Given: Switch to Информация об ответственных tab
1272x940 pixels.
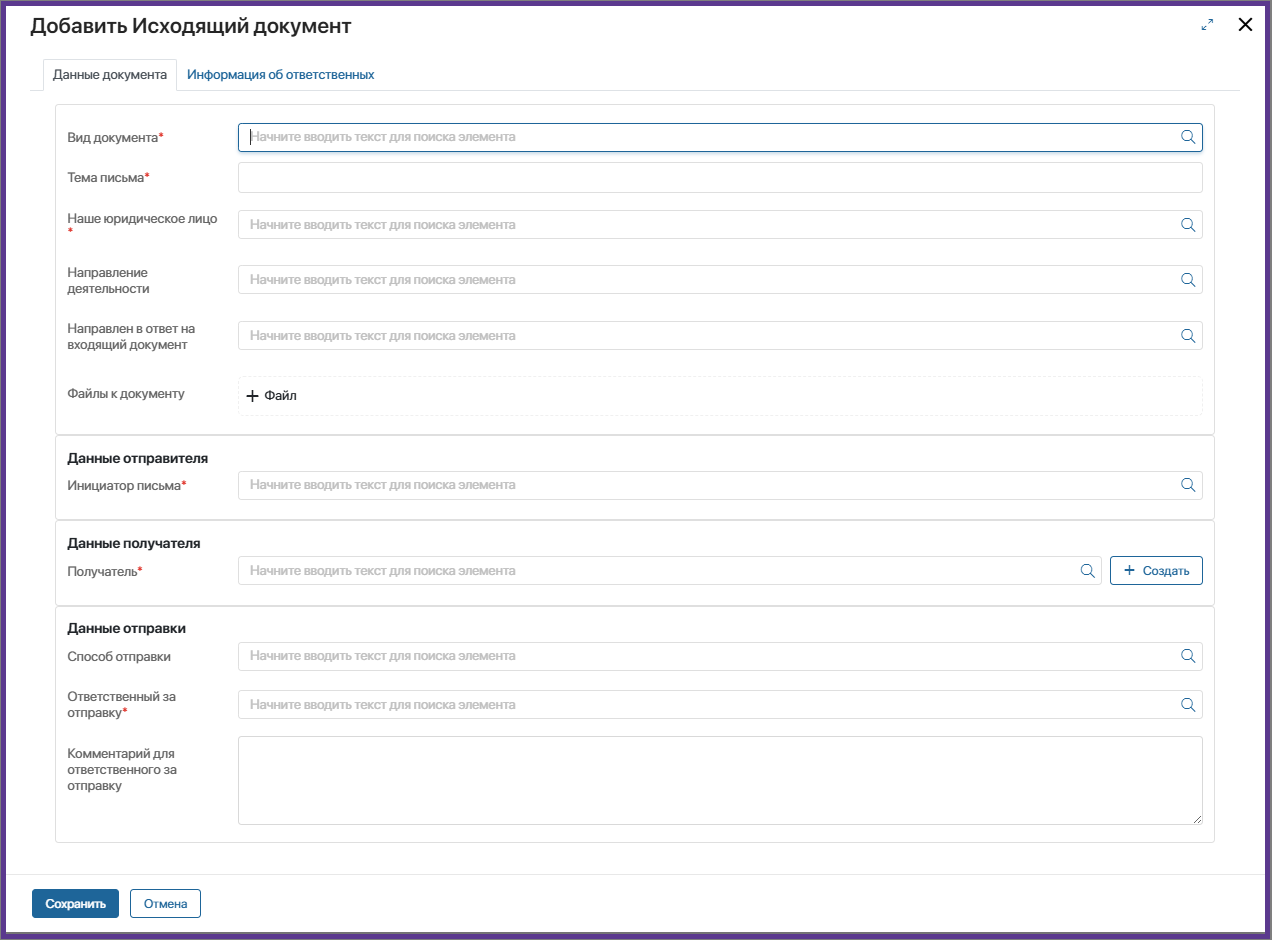Looking at the screenshot, I should point(280,75).
